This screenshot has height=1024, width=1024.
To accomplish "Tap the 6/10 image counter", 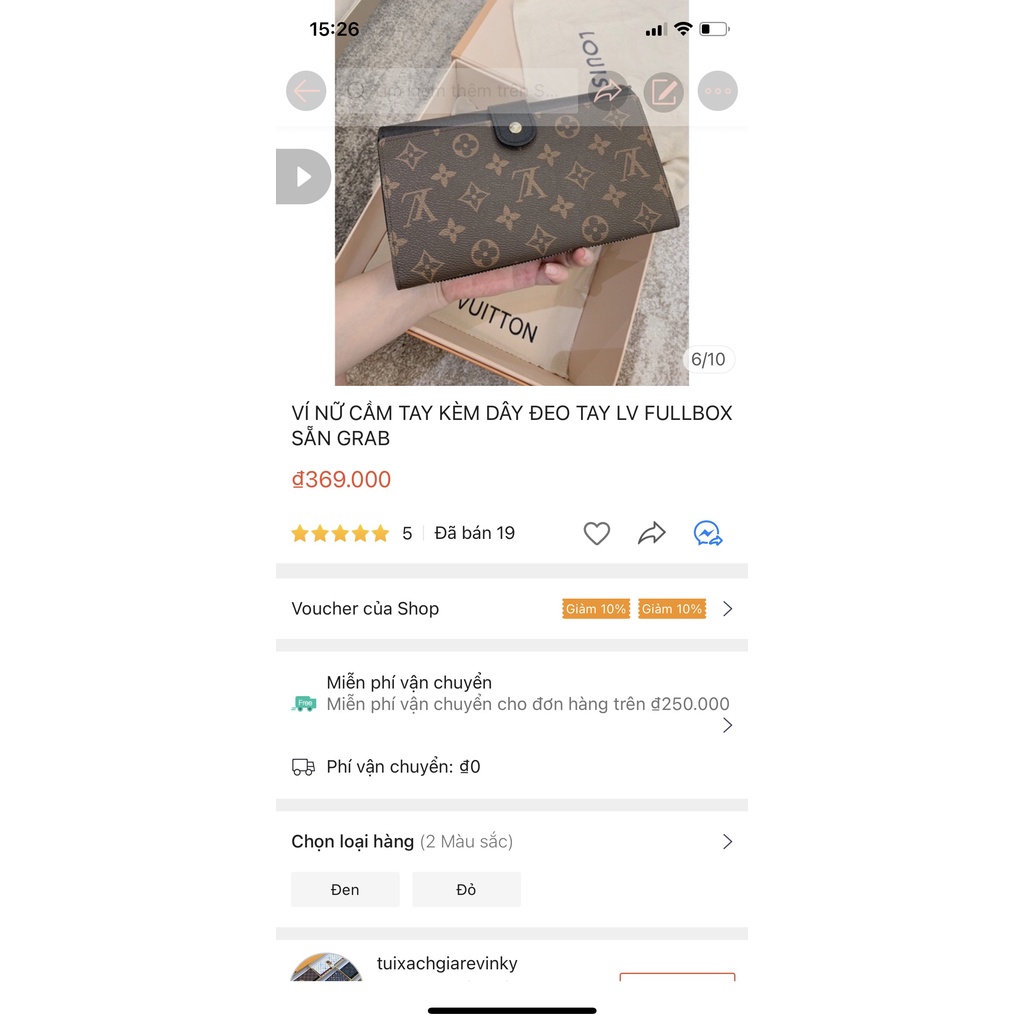I will (709, 359).
